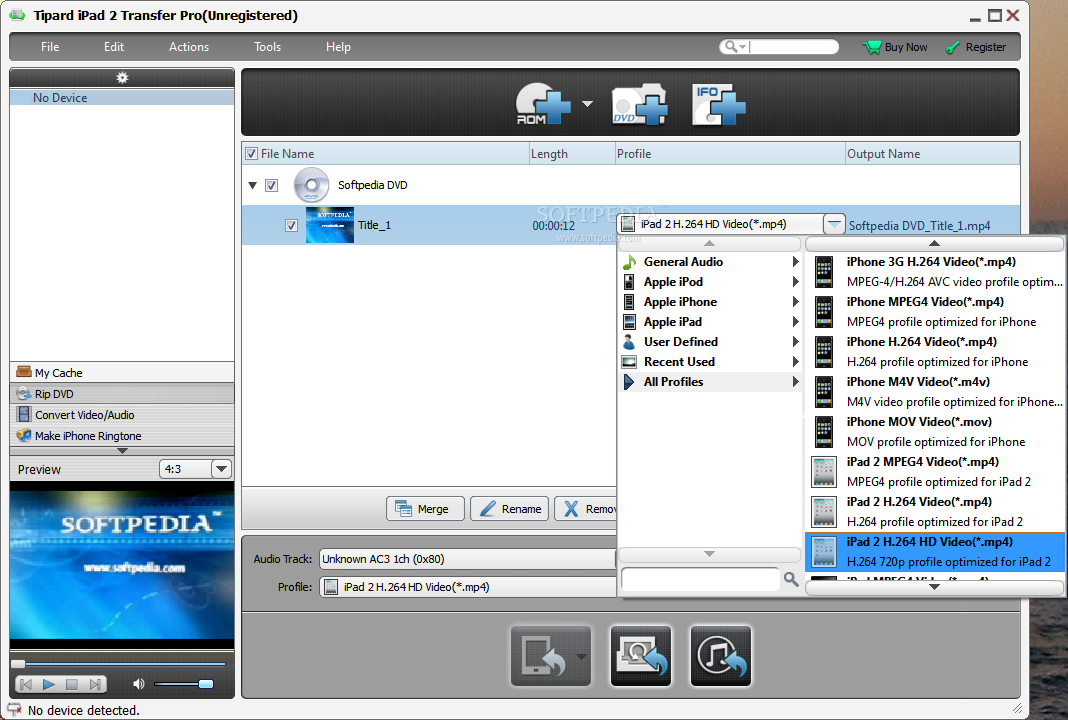Image resolution: width=1068 pixels, height=720 pixels.
Task: Click the Merge button
Action: coord(425,509)
